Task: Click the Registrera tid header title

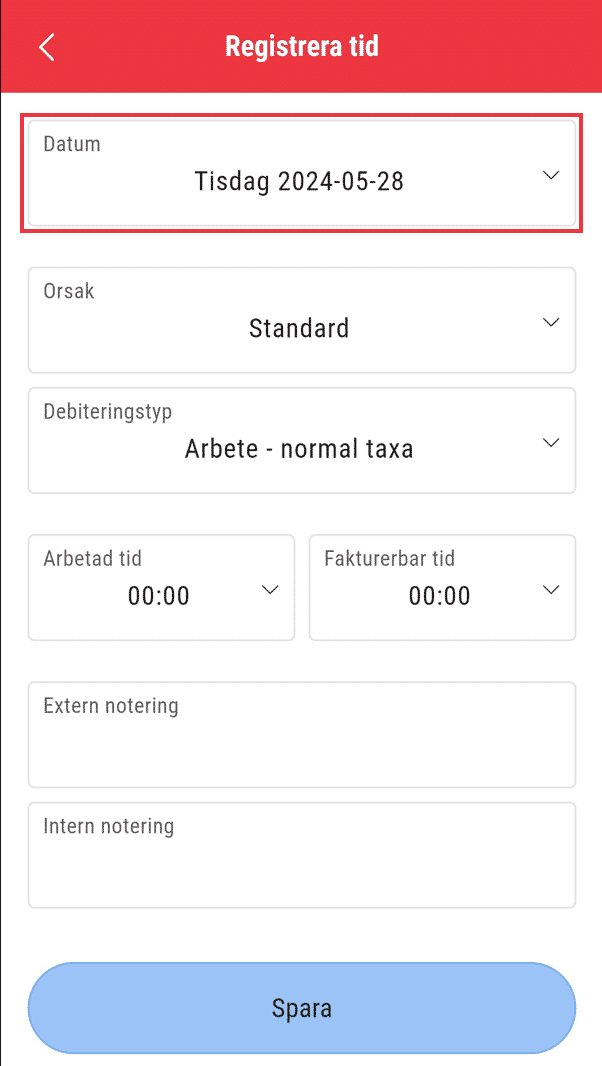Action: pos(301,46)
